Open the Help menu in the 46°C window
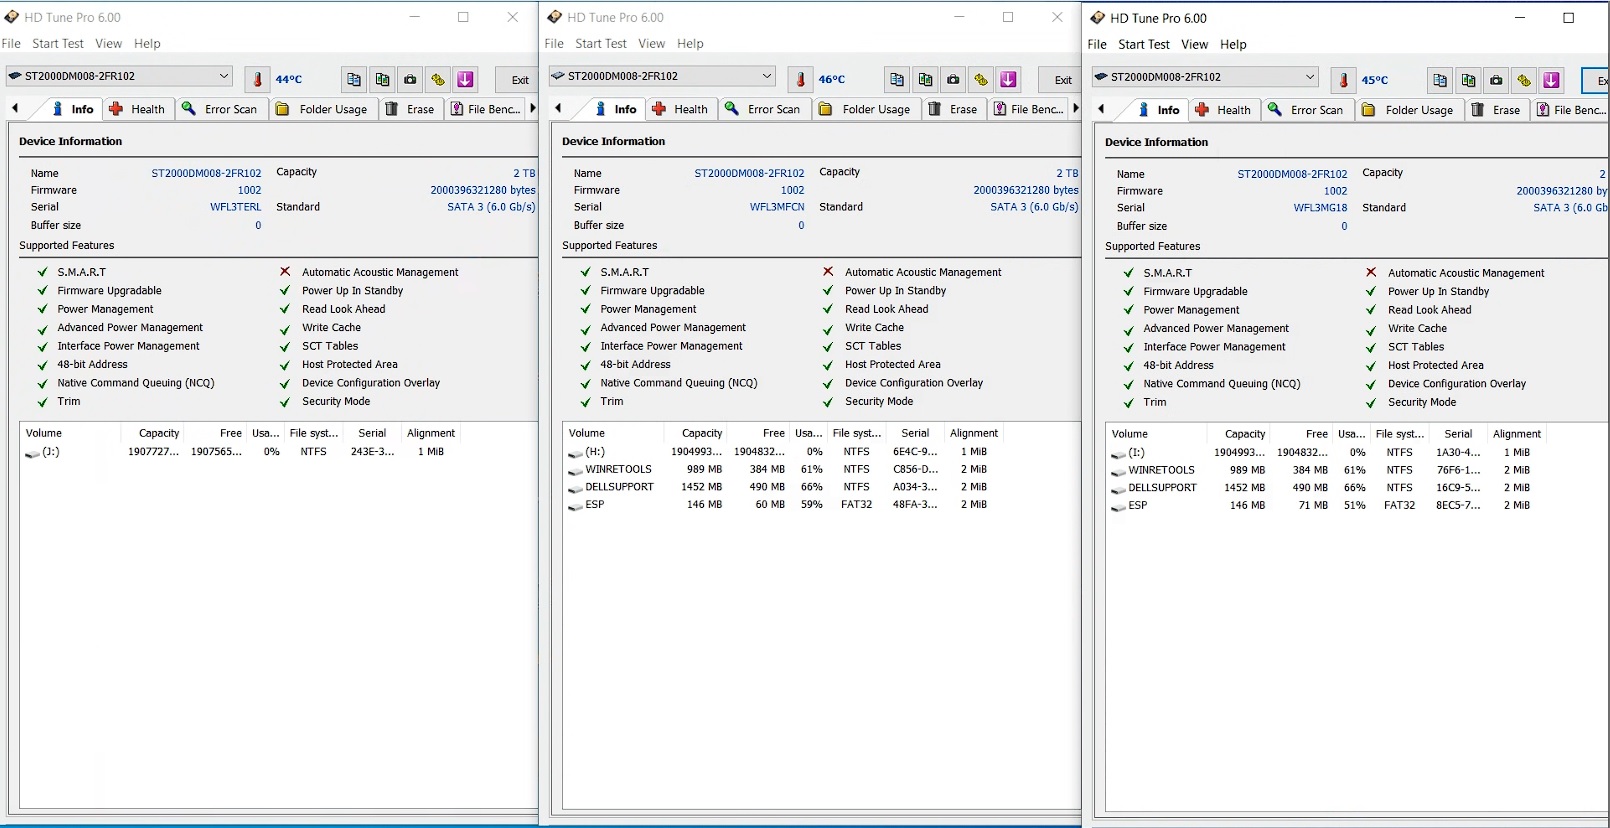 [x=690, y=44]
